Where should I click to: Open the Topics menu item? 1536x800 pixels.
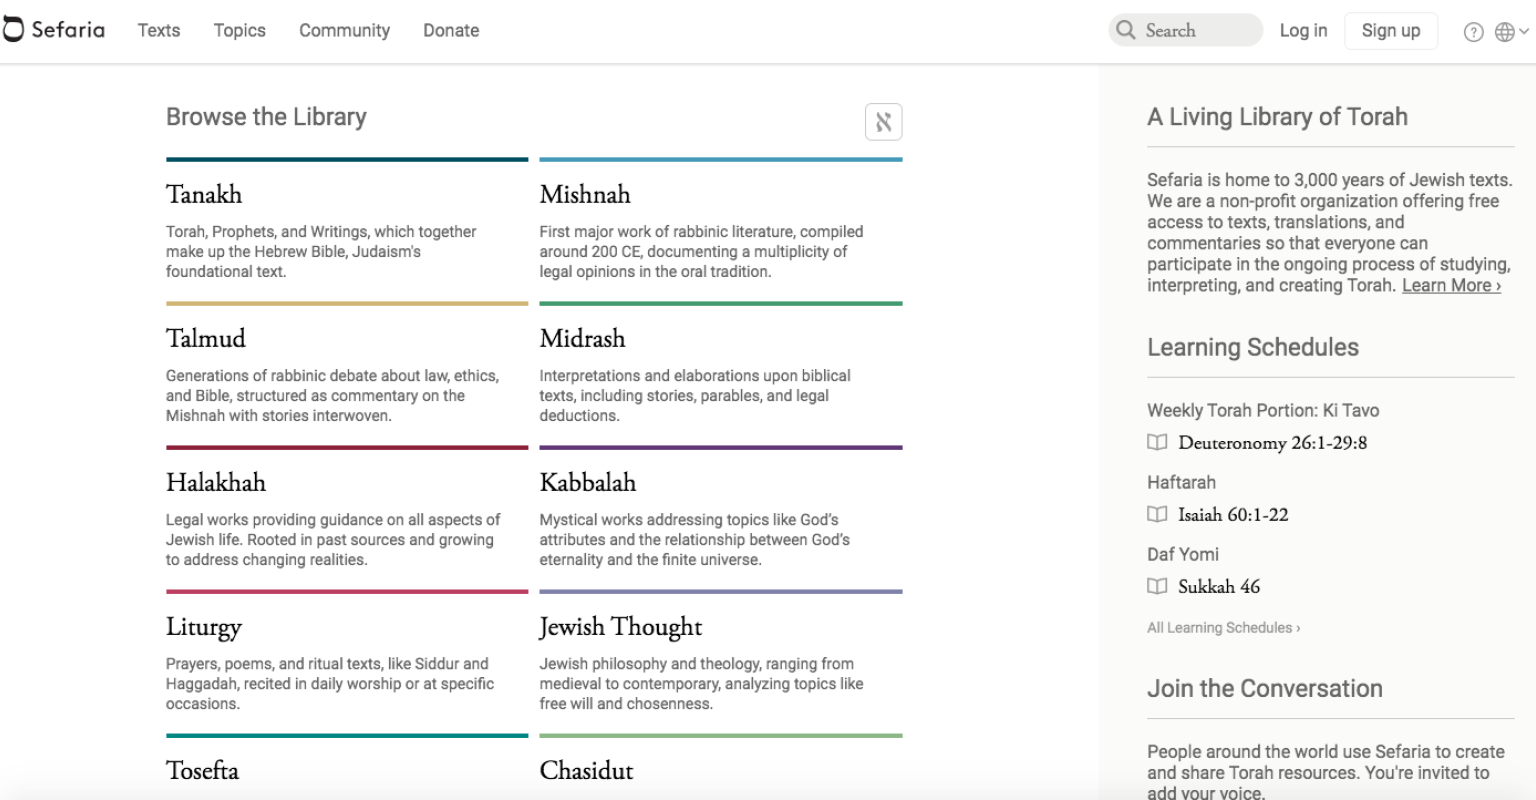point(239,30)
